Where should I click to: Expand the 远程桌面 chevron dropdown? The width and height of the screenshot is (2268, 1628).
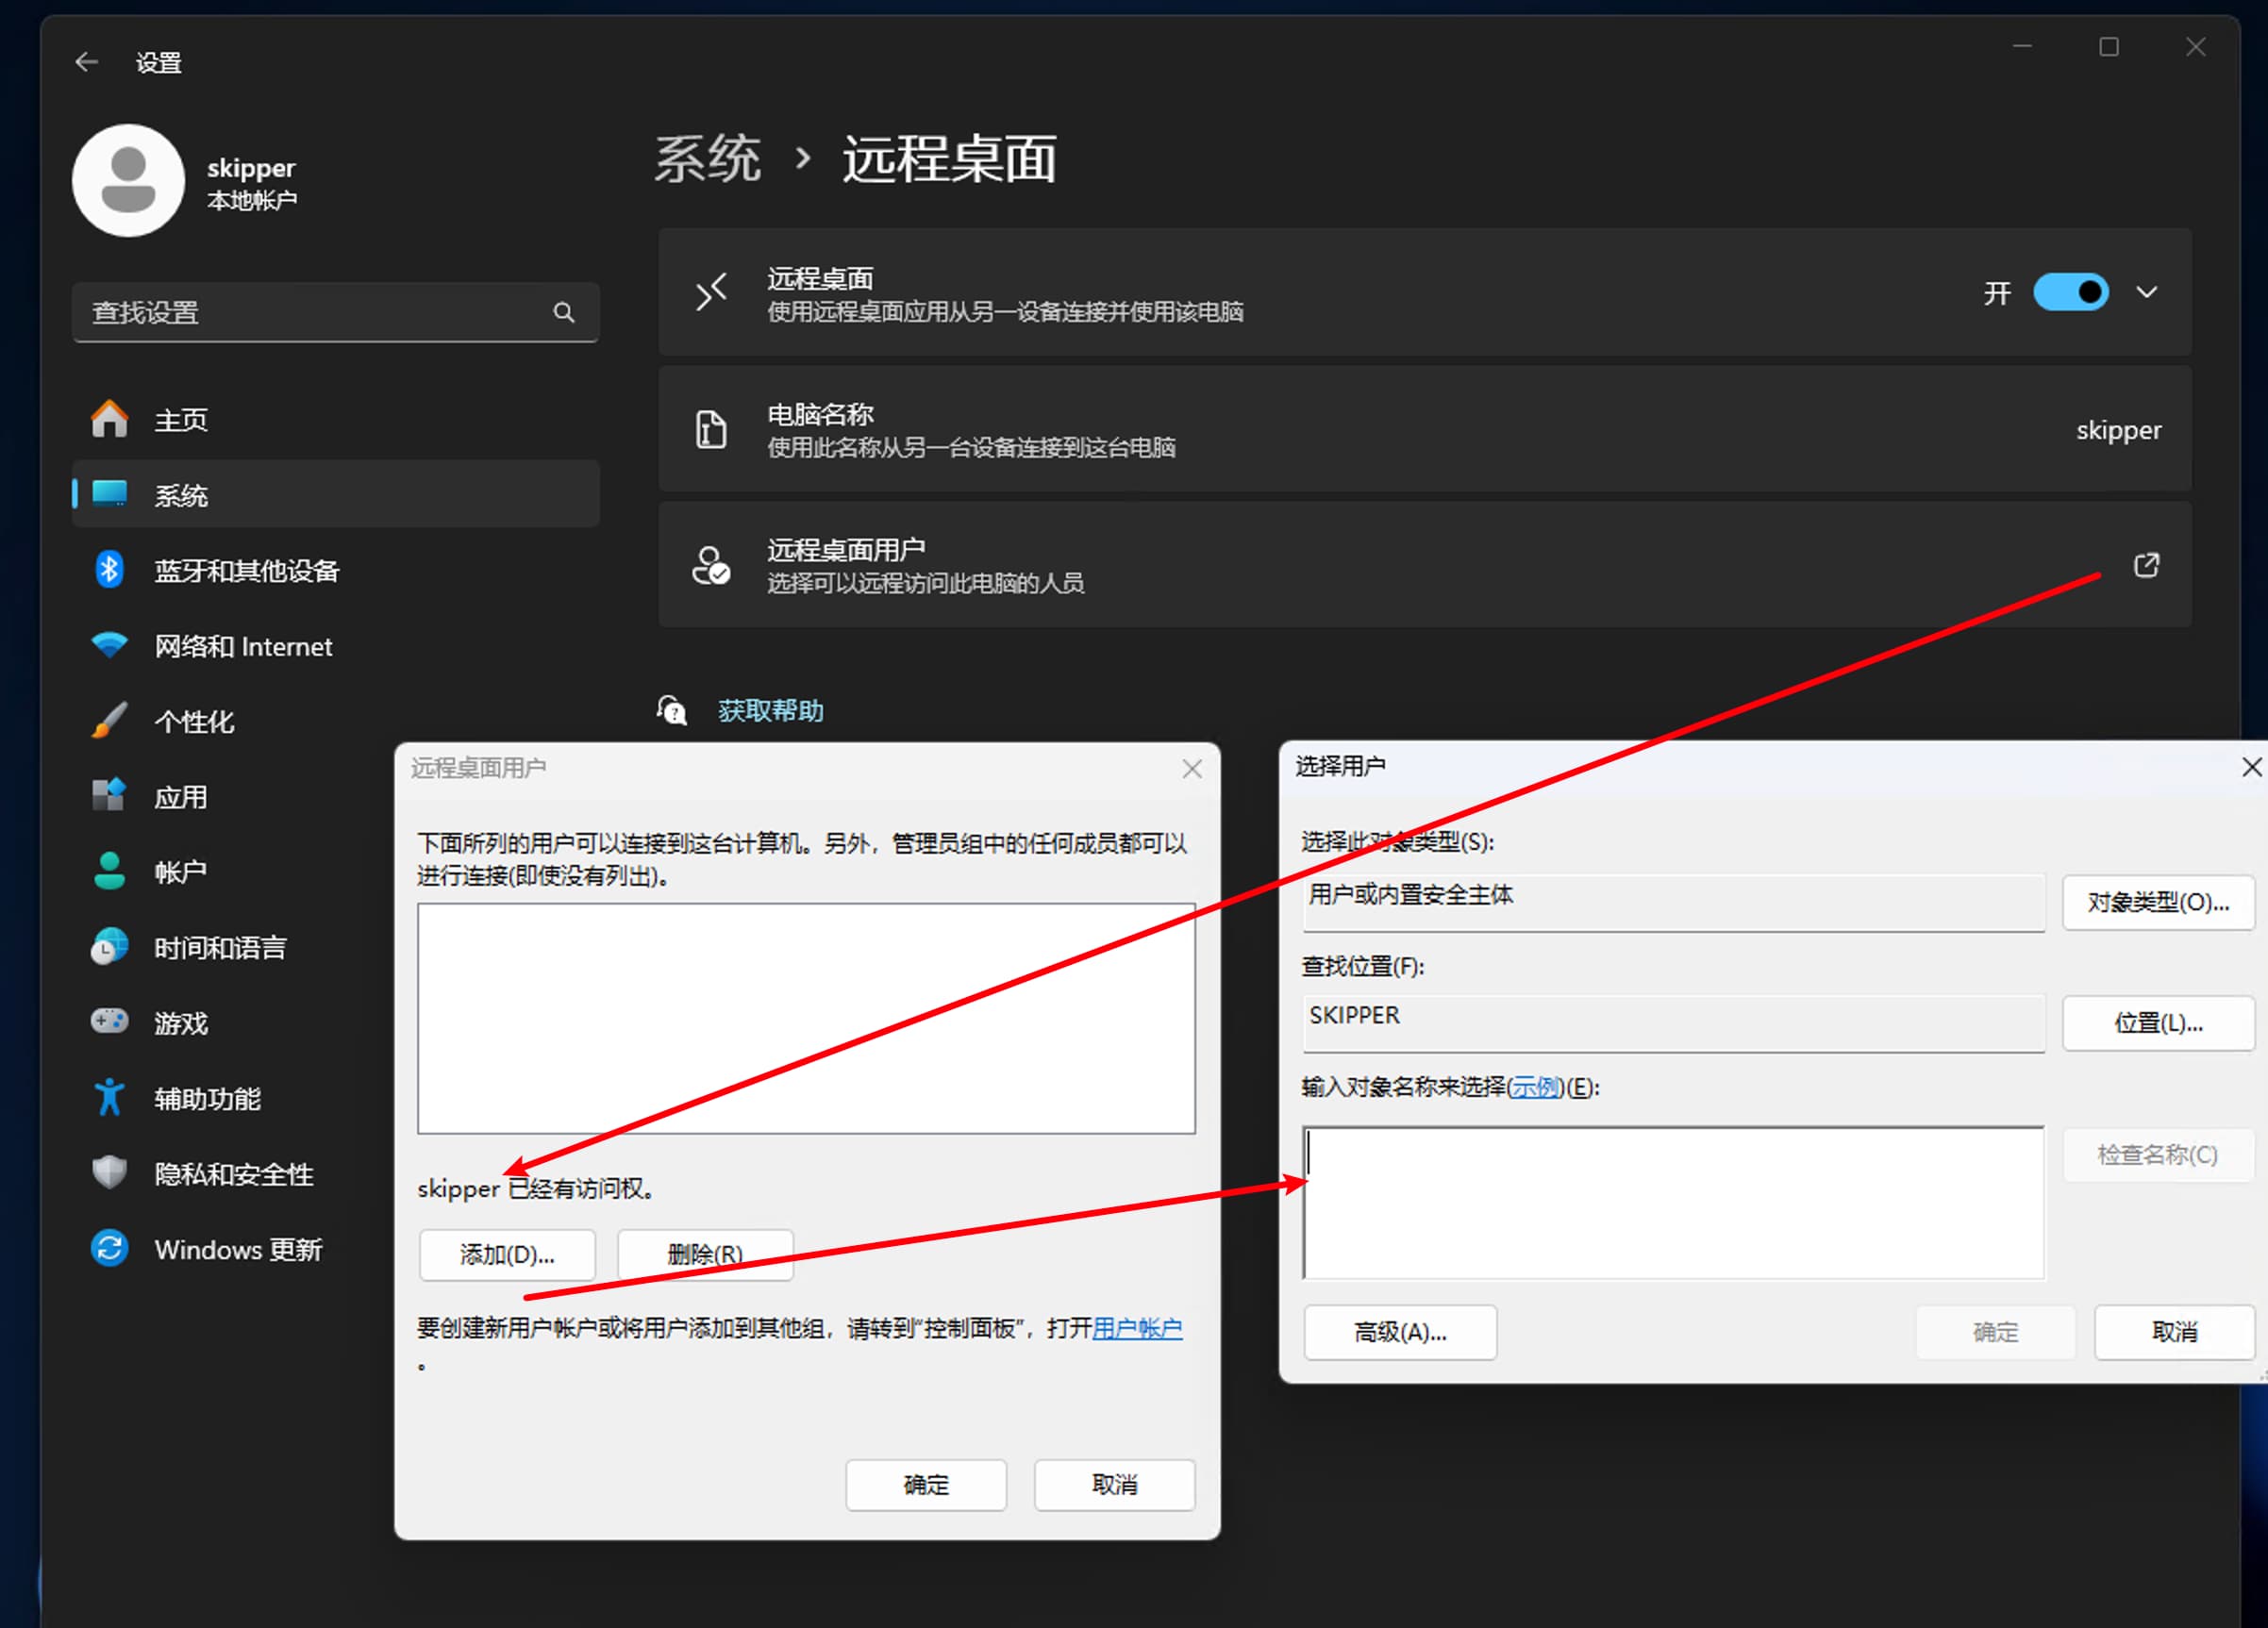2146,292
